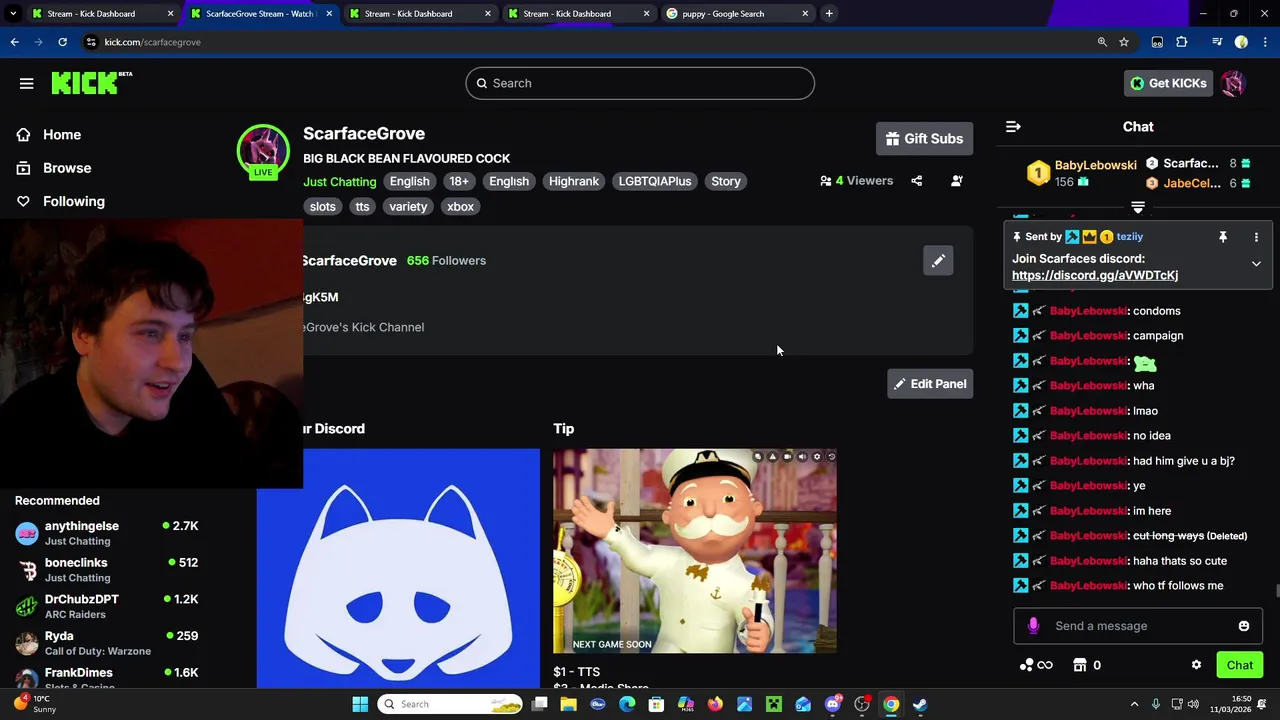Select BabyLebowski top gifter entry

tap(1082, 173)
